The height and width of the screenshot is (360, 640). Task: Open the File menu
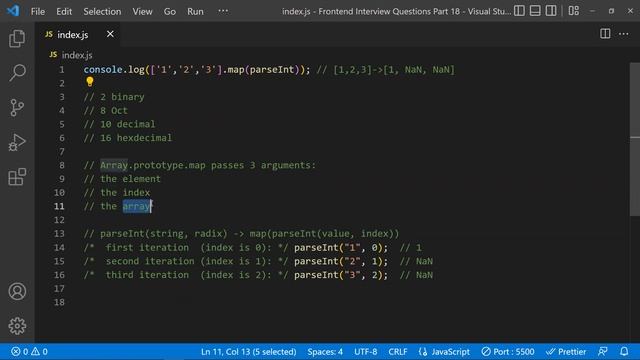pos(38,11)
